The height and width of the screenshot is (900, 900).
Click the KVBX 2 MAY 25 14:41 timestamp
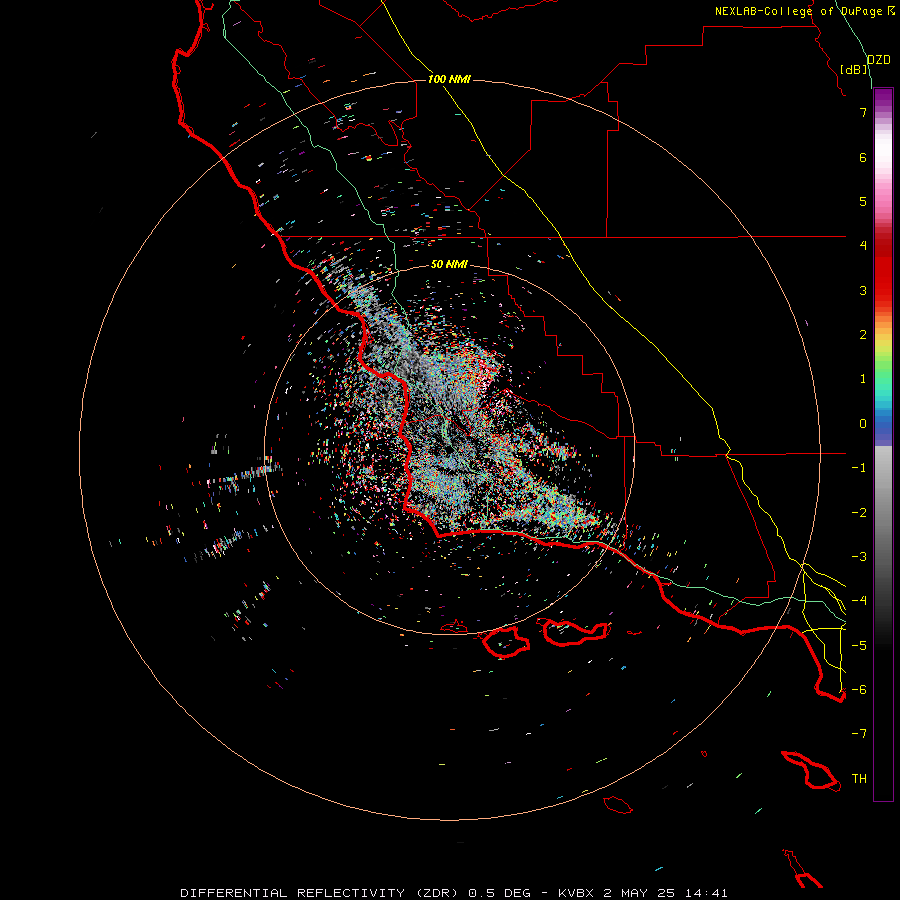click(643, 893)
